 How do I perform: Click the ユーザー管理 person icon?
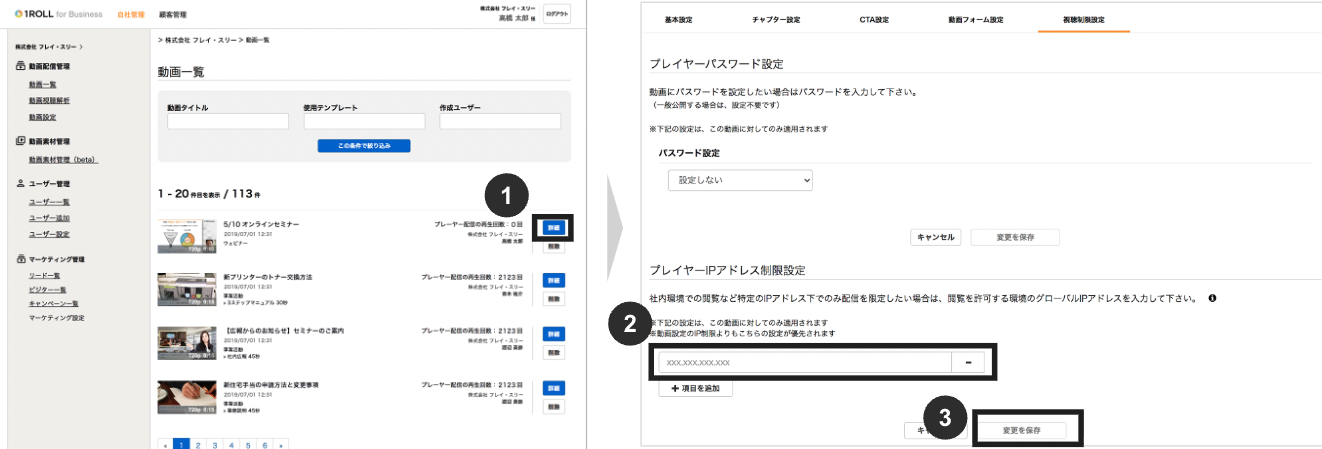20,184
